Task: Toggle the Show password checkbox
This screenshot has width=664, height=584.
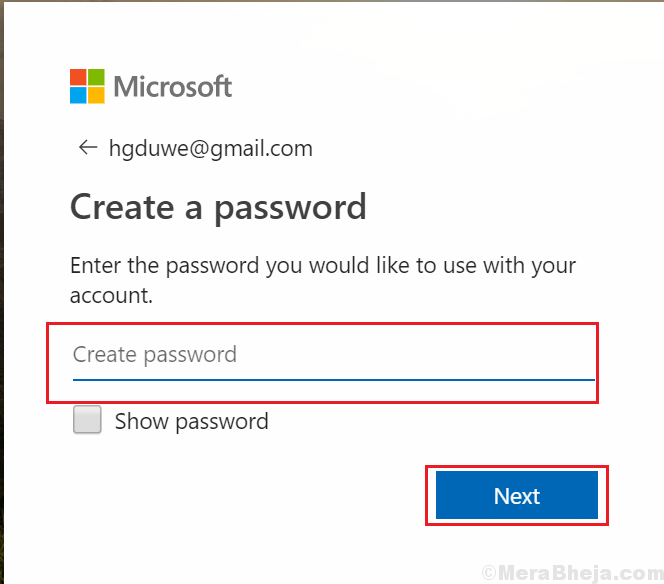Action: (87, 420)
